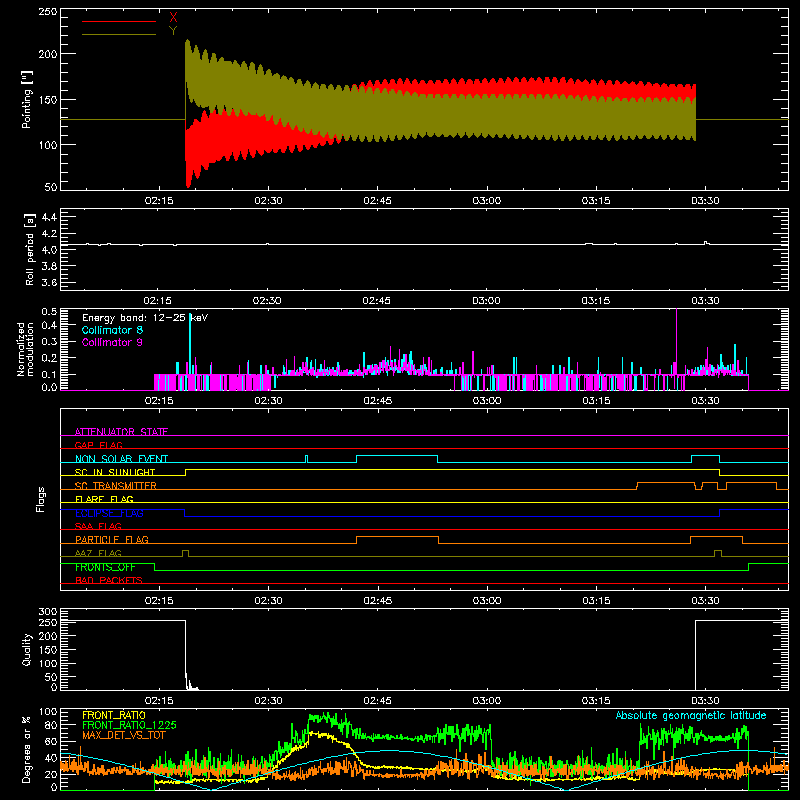800x800 pixels.
Task: Click the yellow FRONT_RATIO legend
Action: [114, 715]
